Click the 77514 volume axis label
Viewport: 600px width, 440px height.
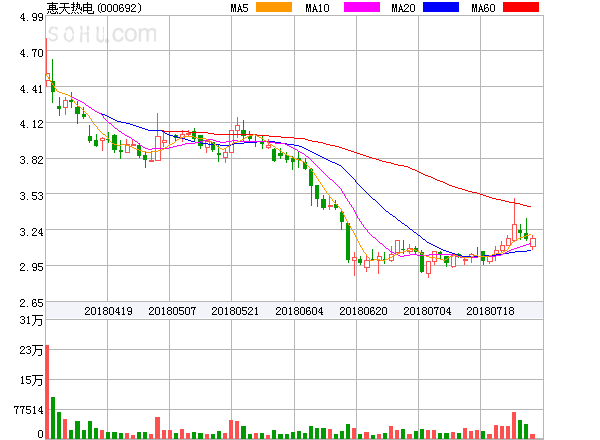coord(29,410)
